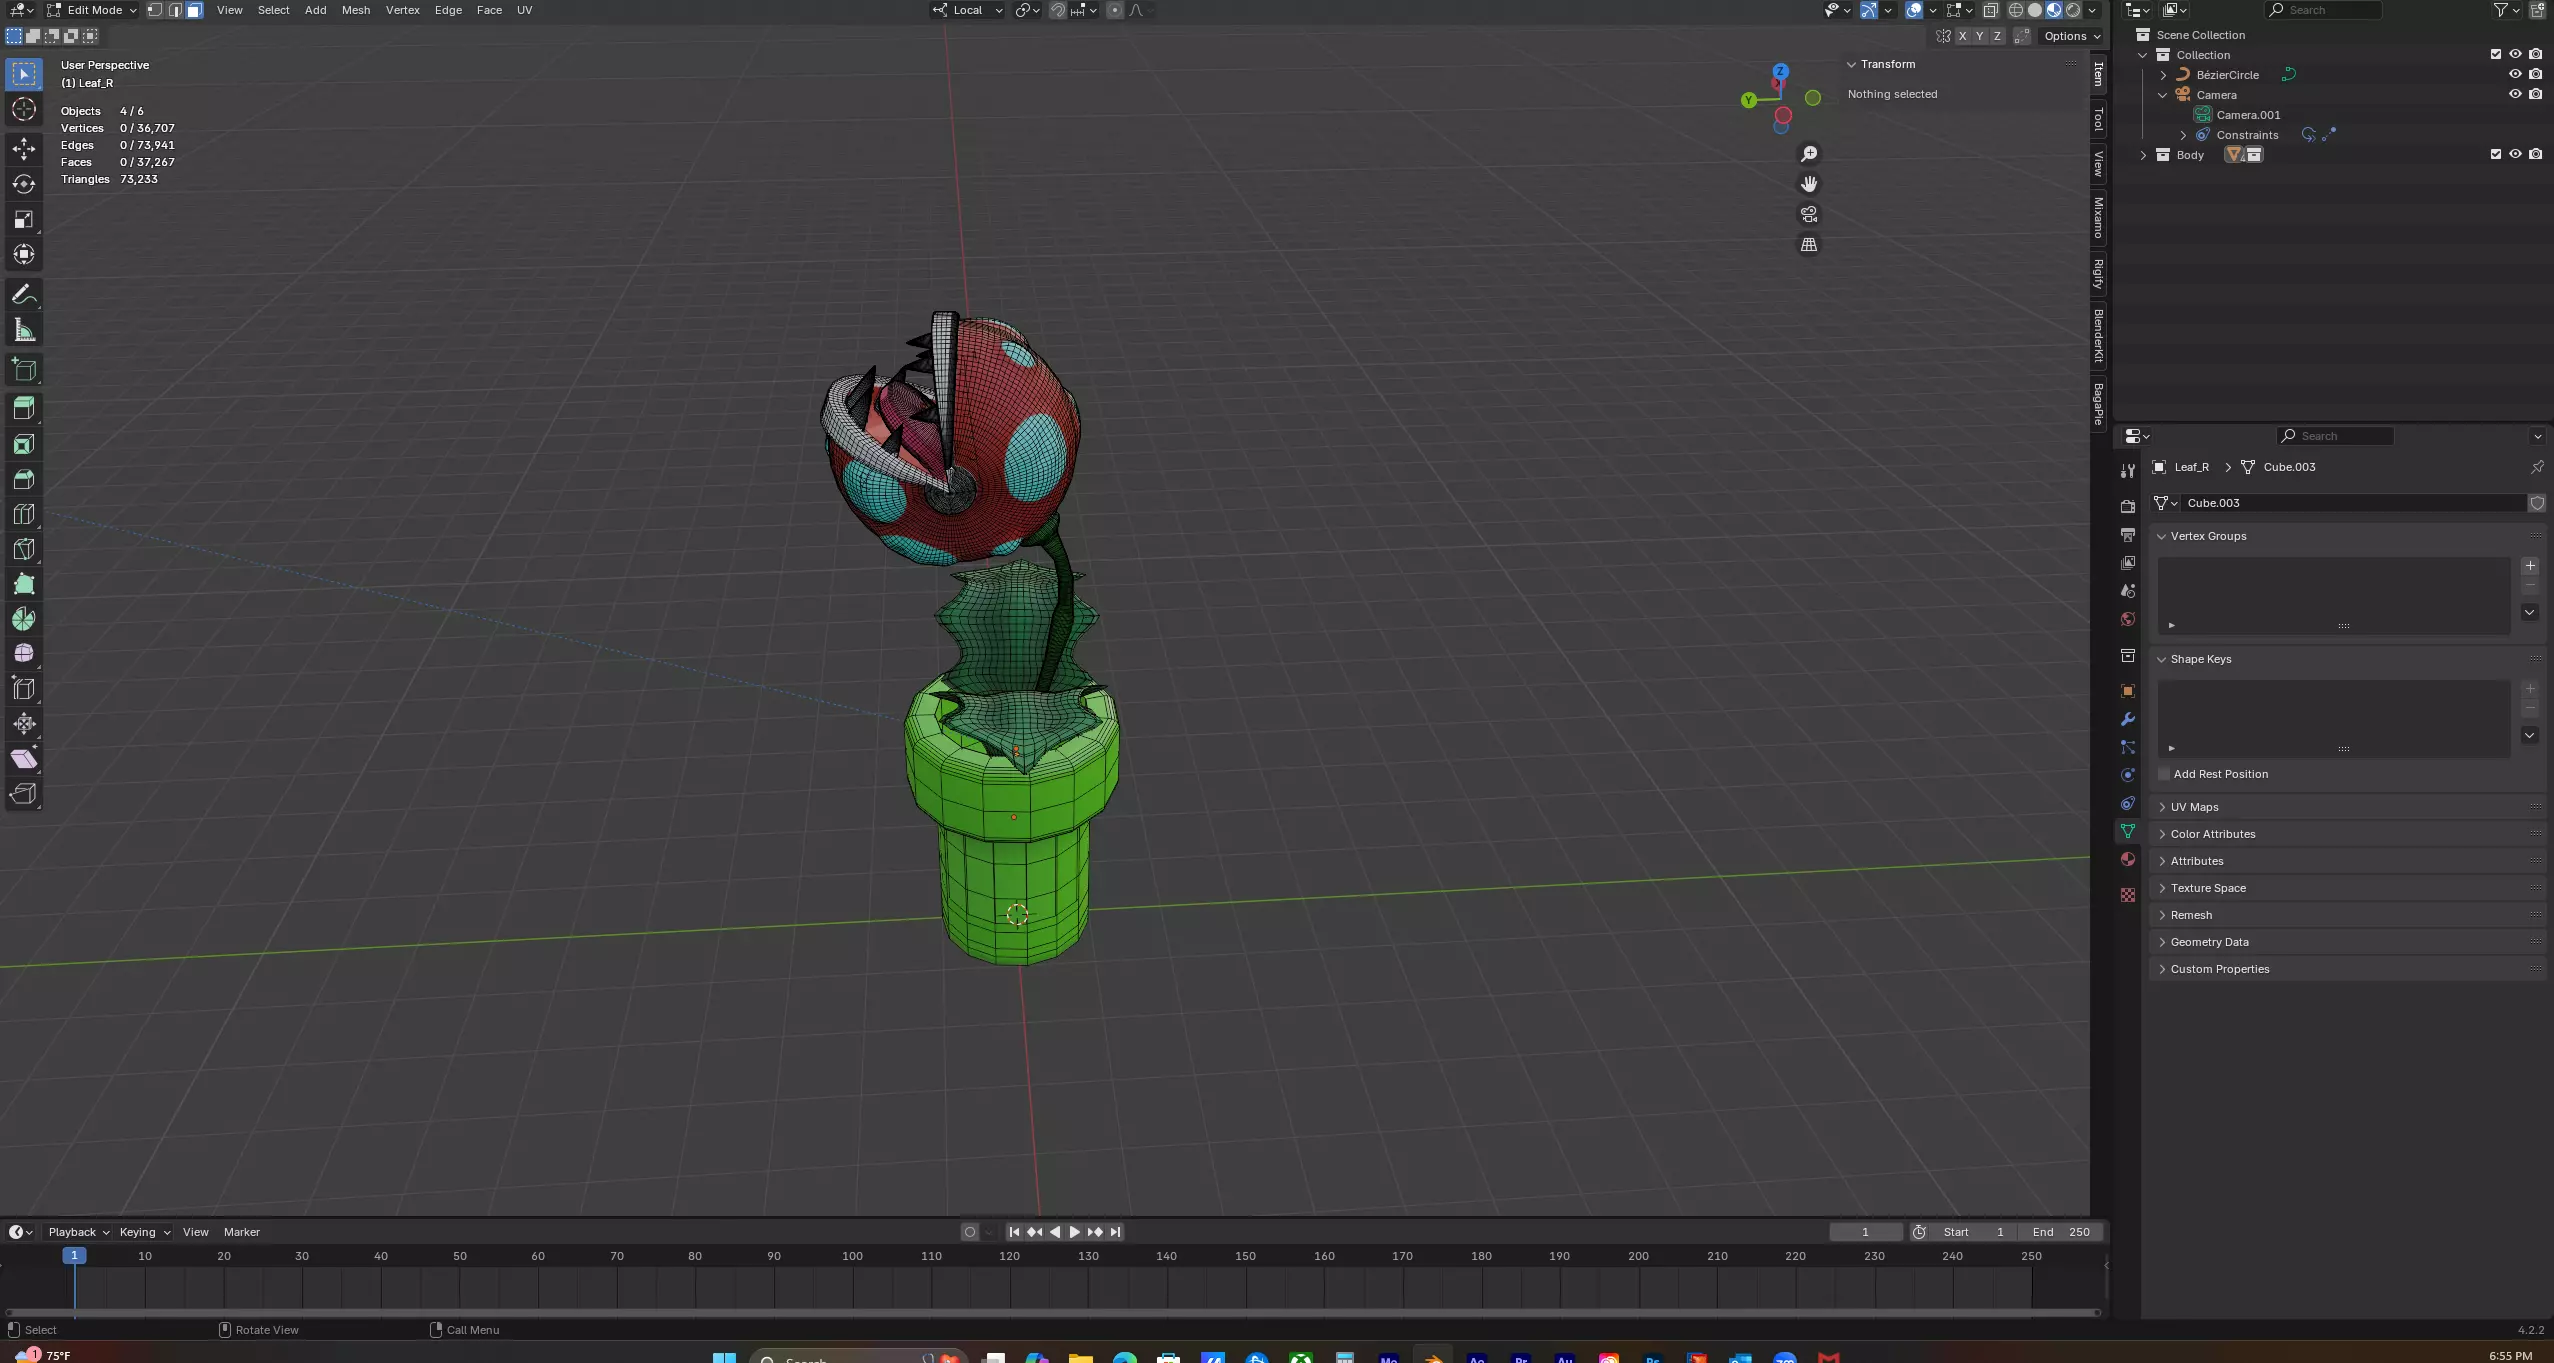Open the Select menu

(x=273, y=10)
